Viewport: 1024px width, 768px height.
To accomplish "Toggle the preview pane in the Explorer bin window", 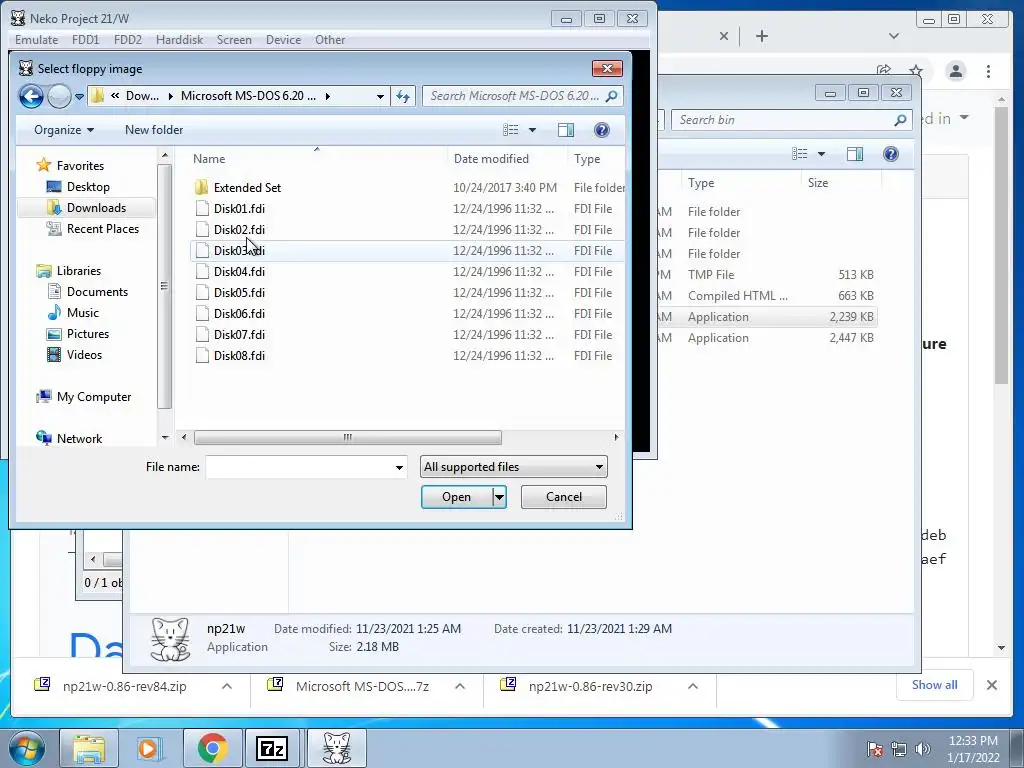I will [x=855, y=154].
